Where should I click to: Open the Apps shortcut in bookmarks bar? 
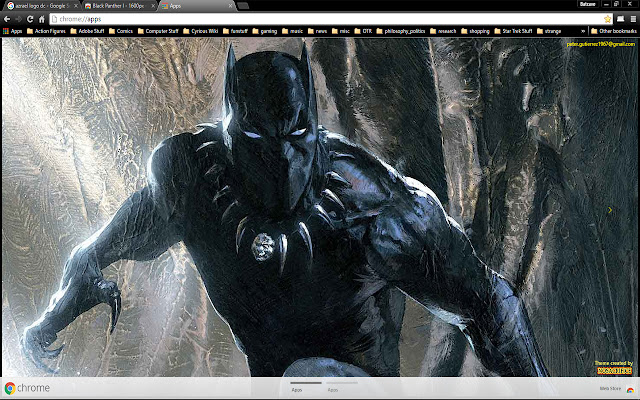[13, 31]
